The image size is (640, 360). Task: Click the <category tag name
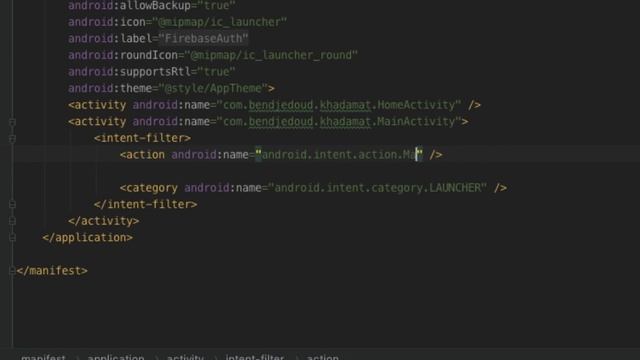click(x=149, y=188)
